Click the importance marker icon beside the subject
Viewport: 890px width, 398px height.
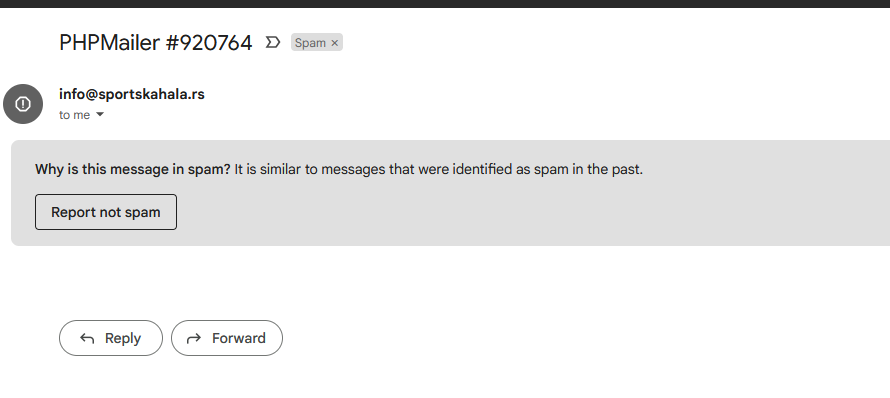272,43
